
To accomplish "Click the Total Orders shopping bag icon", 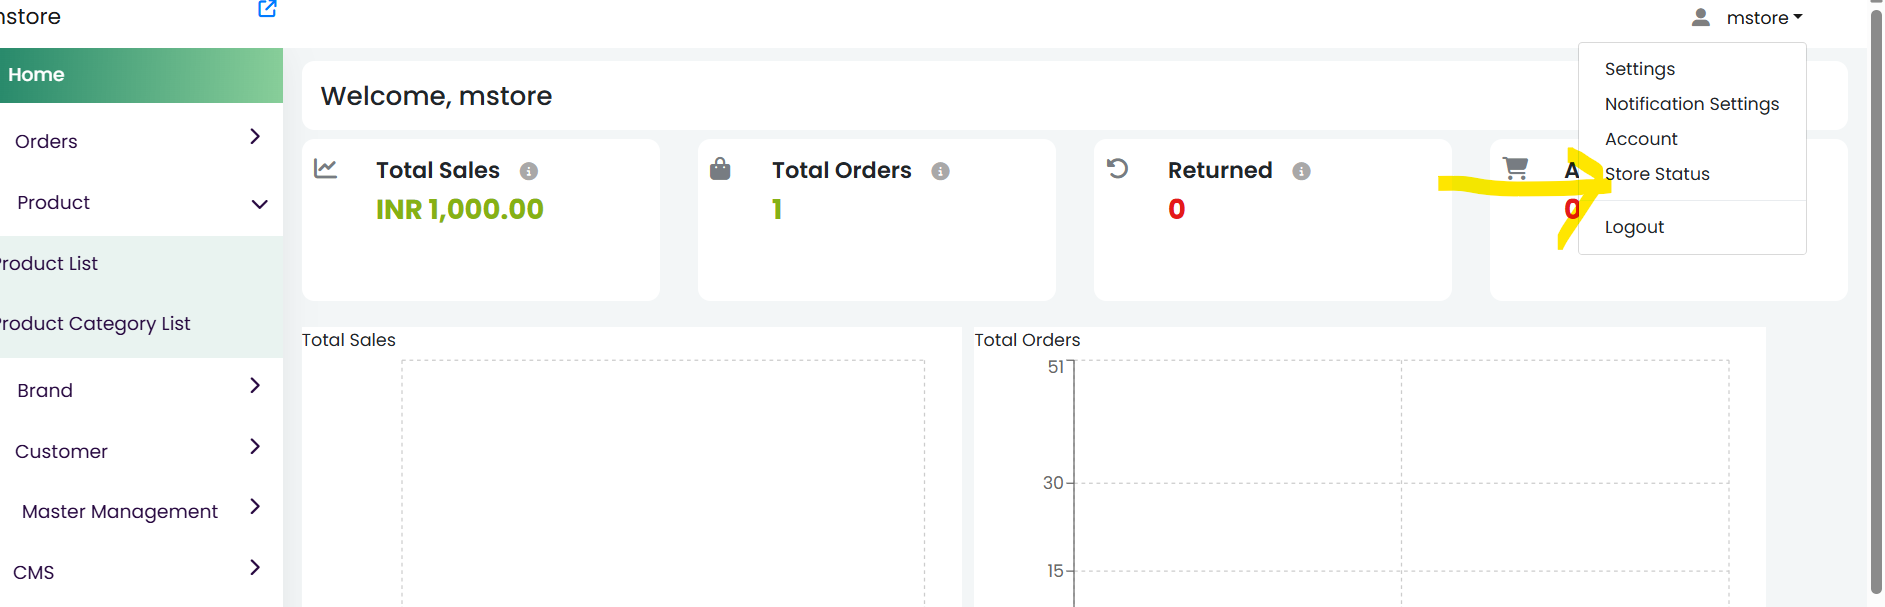I will (x=720, y=168).
